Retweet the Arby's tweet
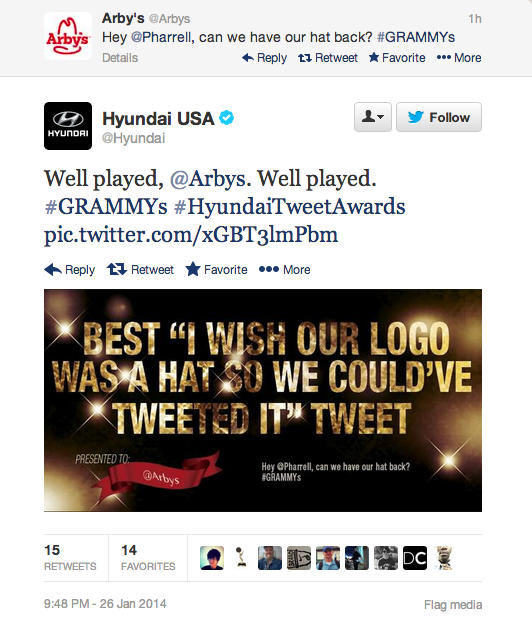The width and height of the screenshot is (532, 634). point(328,58)
